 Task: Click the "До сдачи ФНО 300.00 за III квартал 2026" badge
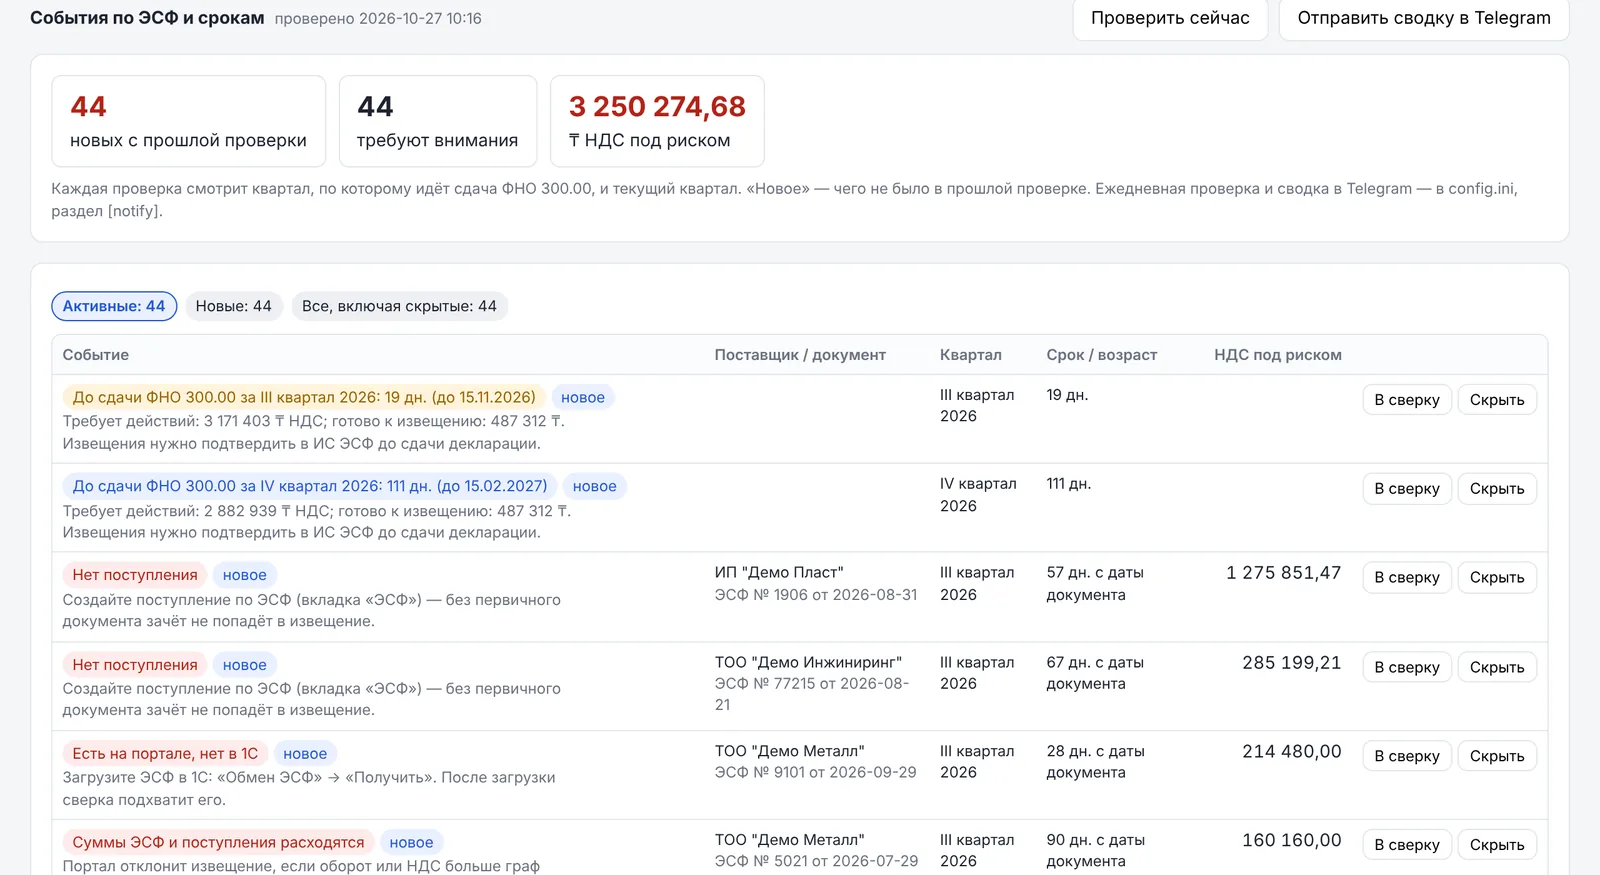[304, 398]
